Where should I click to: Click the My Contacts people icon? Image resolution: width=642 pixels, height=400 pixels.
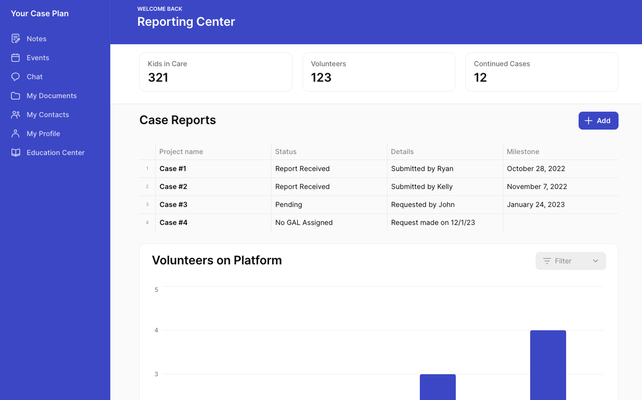15,115
